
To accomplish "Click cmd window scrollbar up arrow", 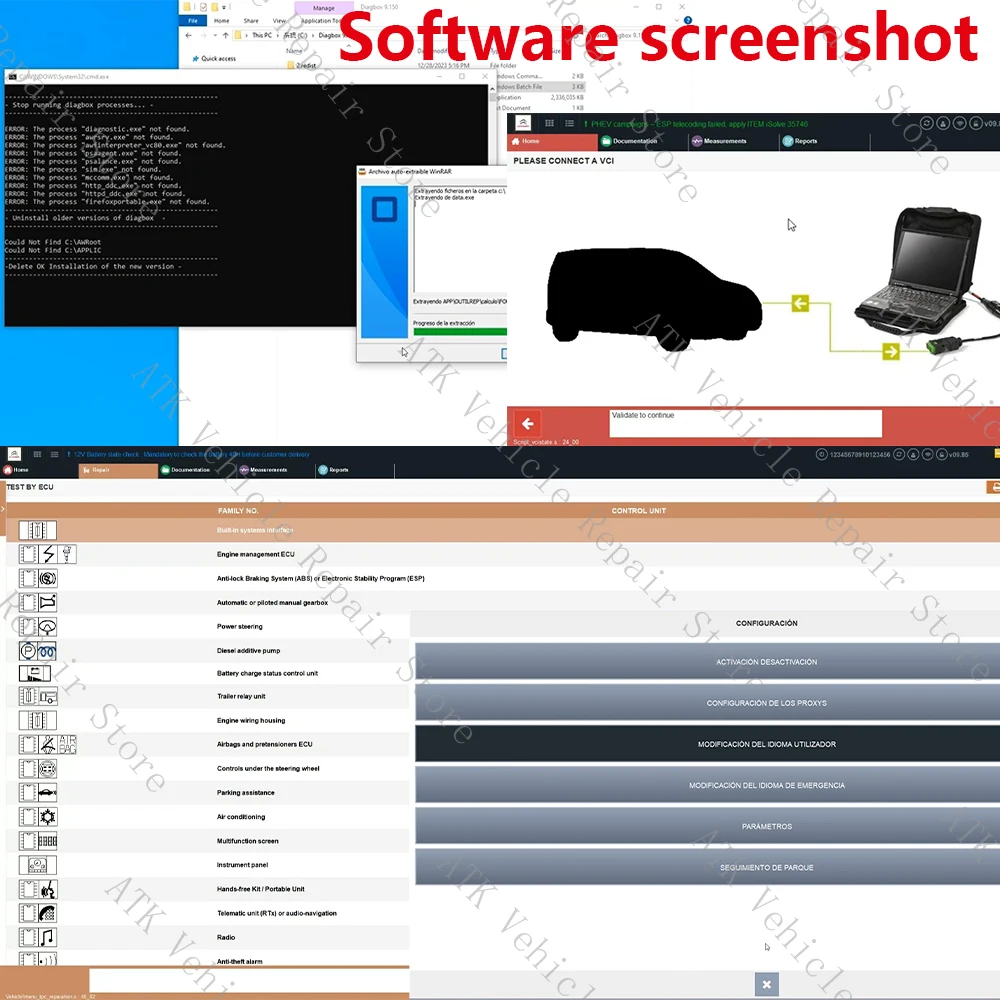I will (492, 89).
